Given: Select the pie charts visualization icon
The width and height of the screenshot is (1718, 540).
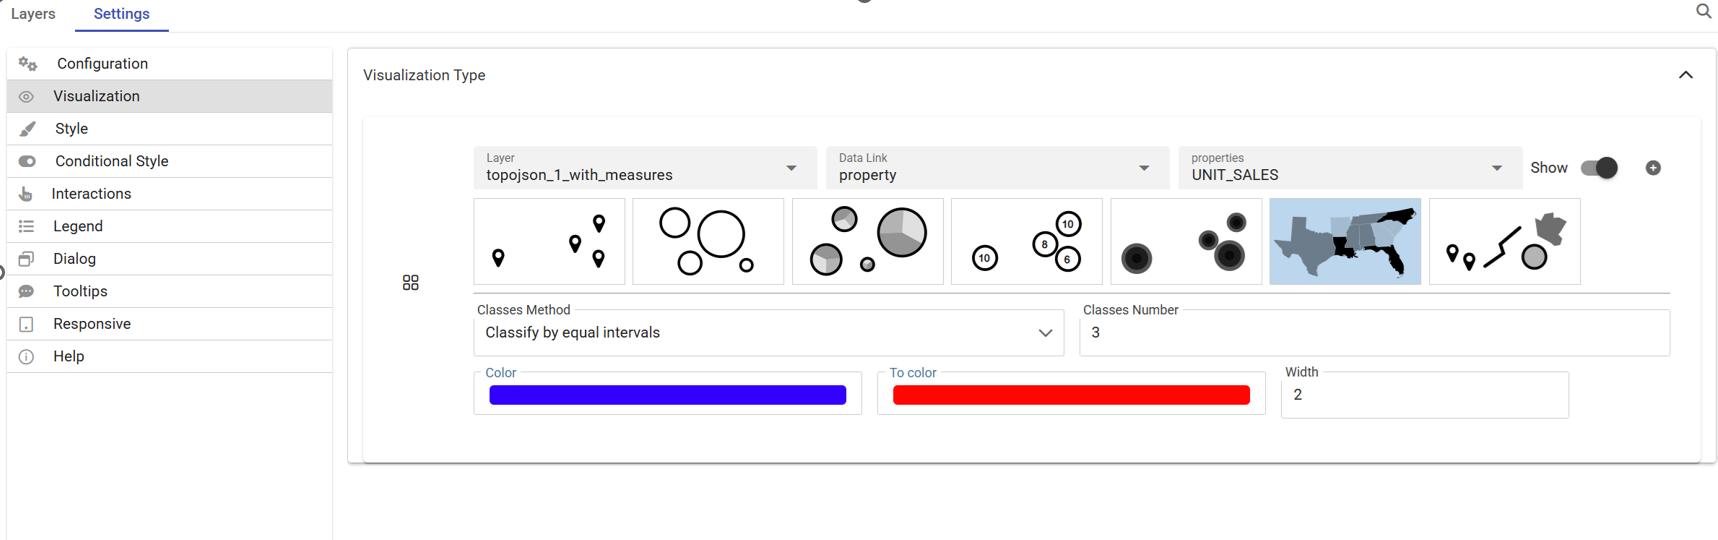Looking at the screenshot, I should point(867,241).
